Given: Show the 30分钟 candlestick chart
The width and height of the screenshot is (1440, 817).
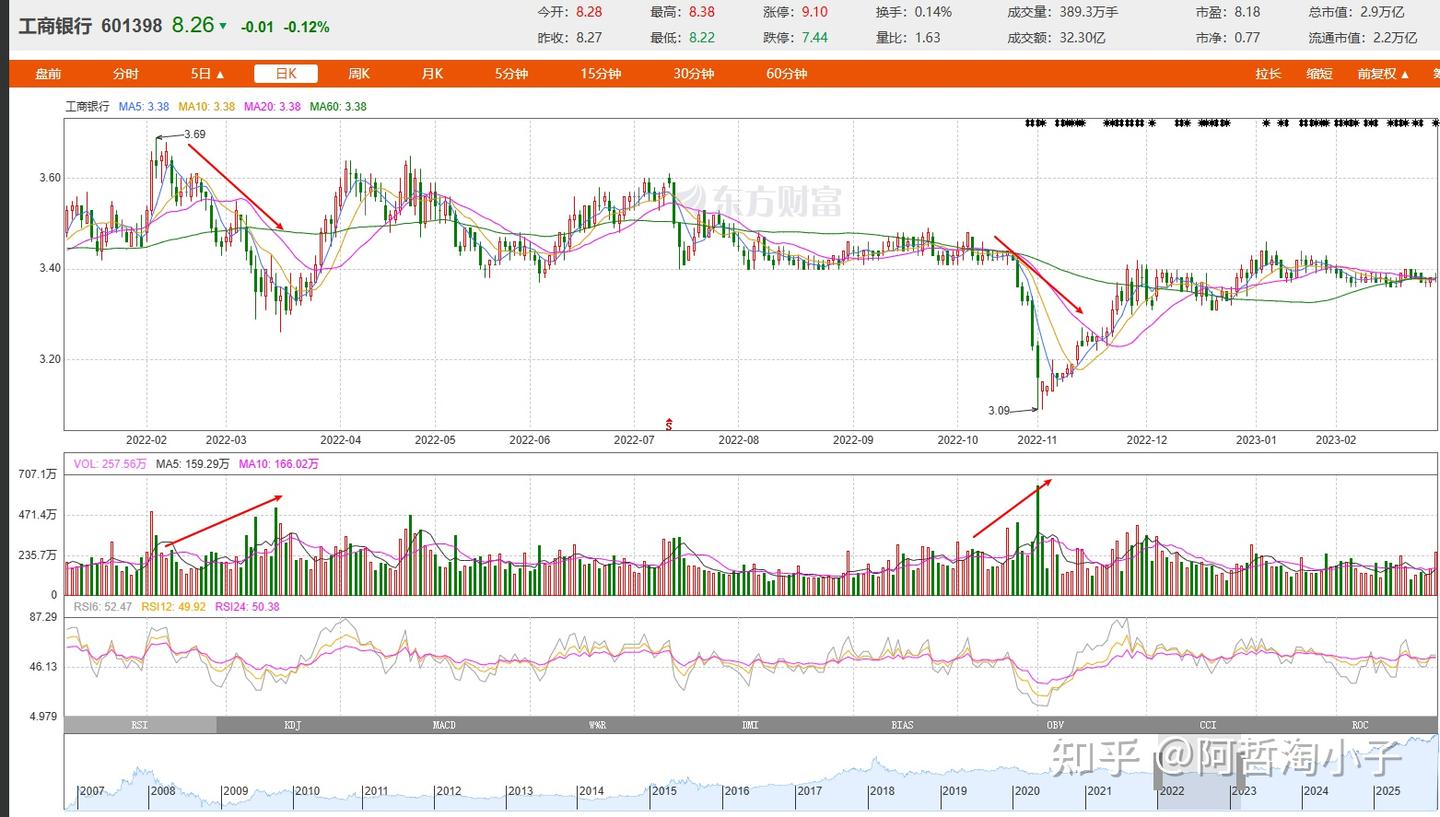Looking at the screenshot, I should click(x=694, y=74).
